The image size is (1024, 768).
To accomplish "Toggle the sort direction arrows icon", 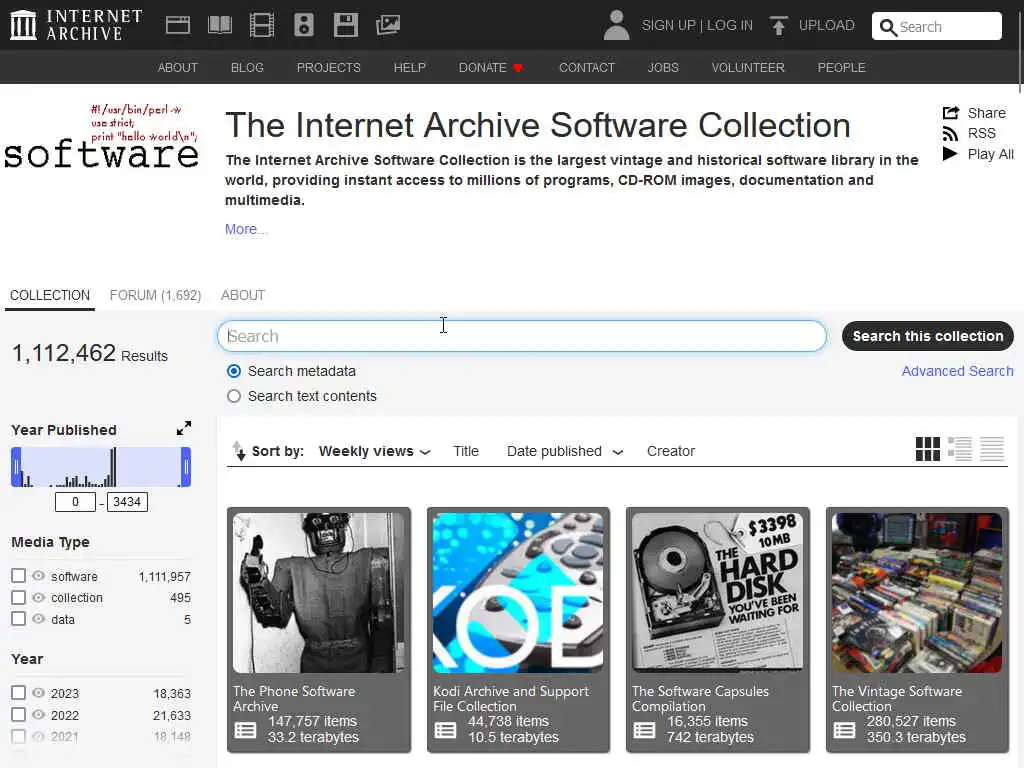I will pyautogui.click(x=239, y=451).
